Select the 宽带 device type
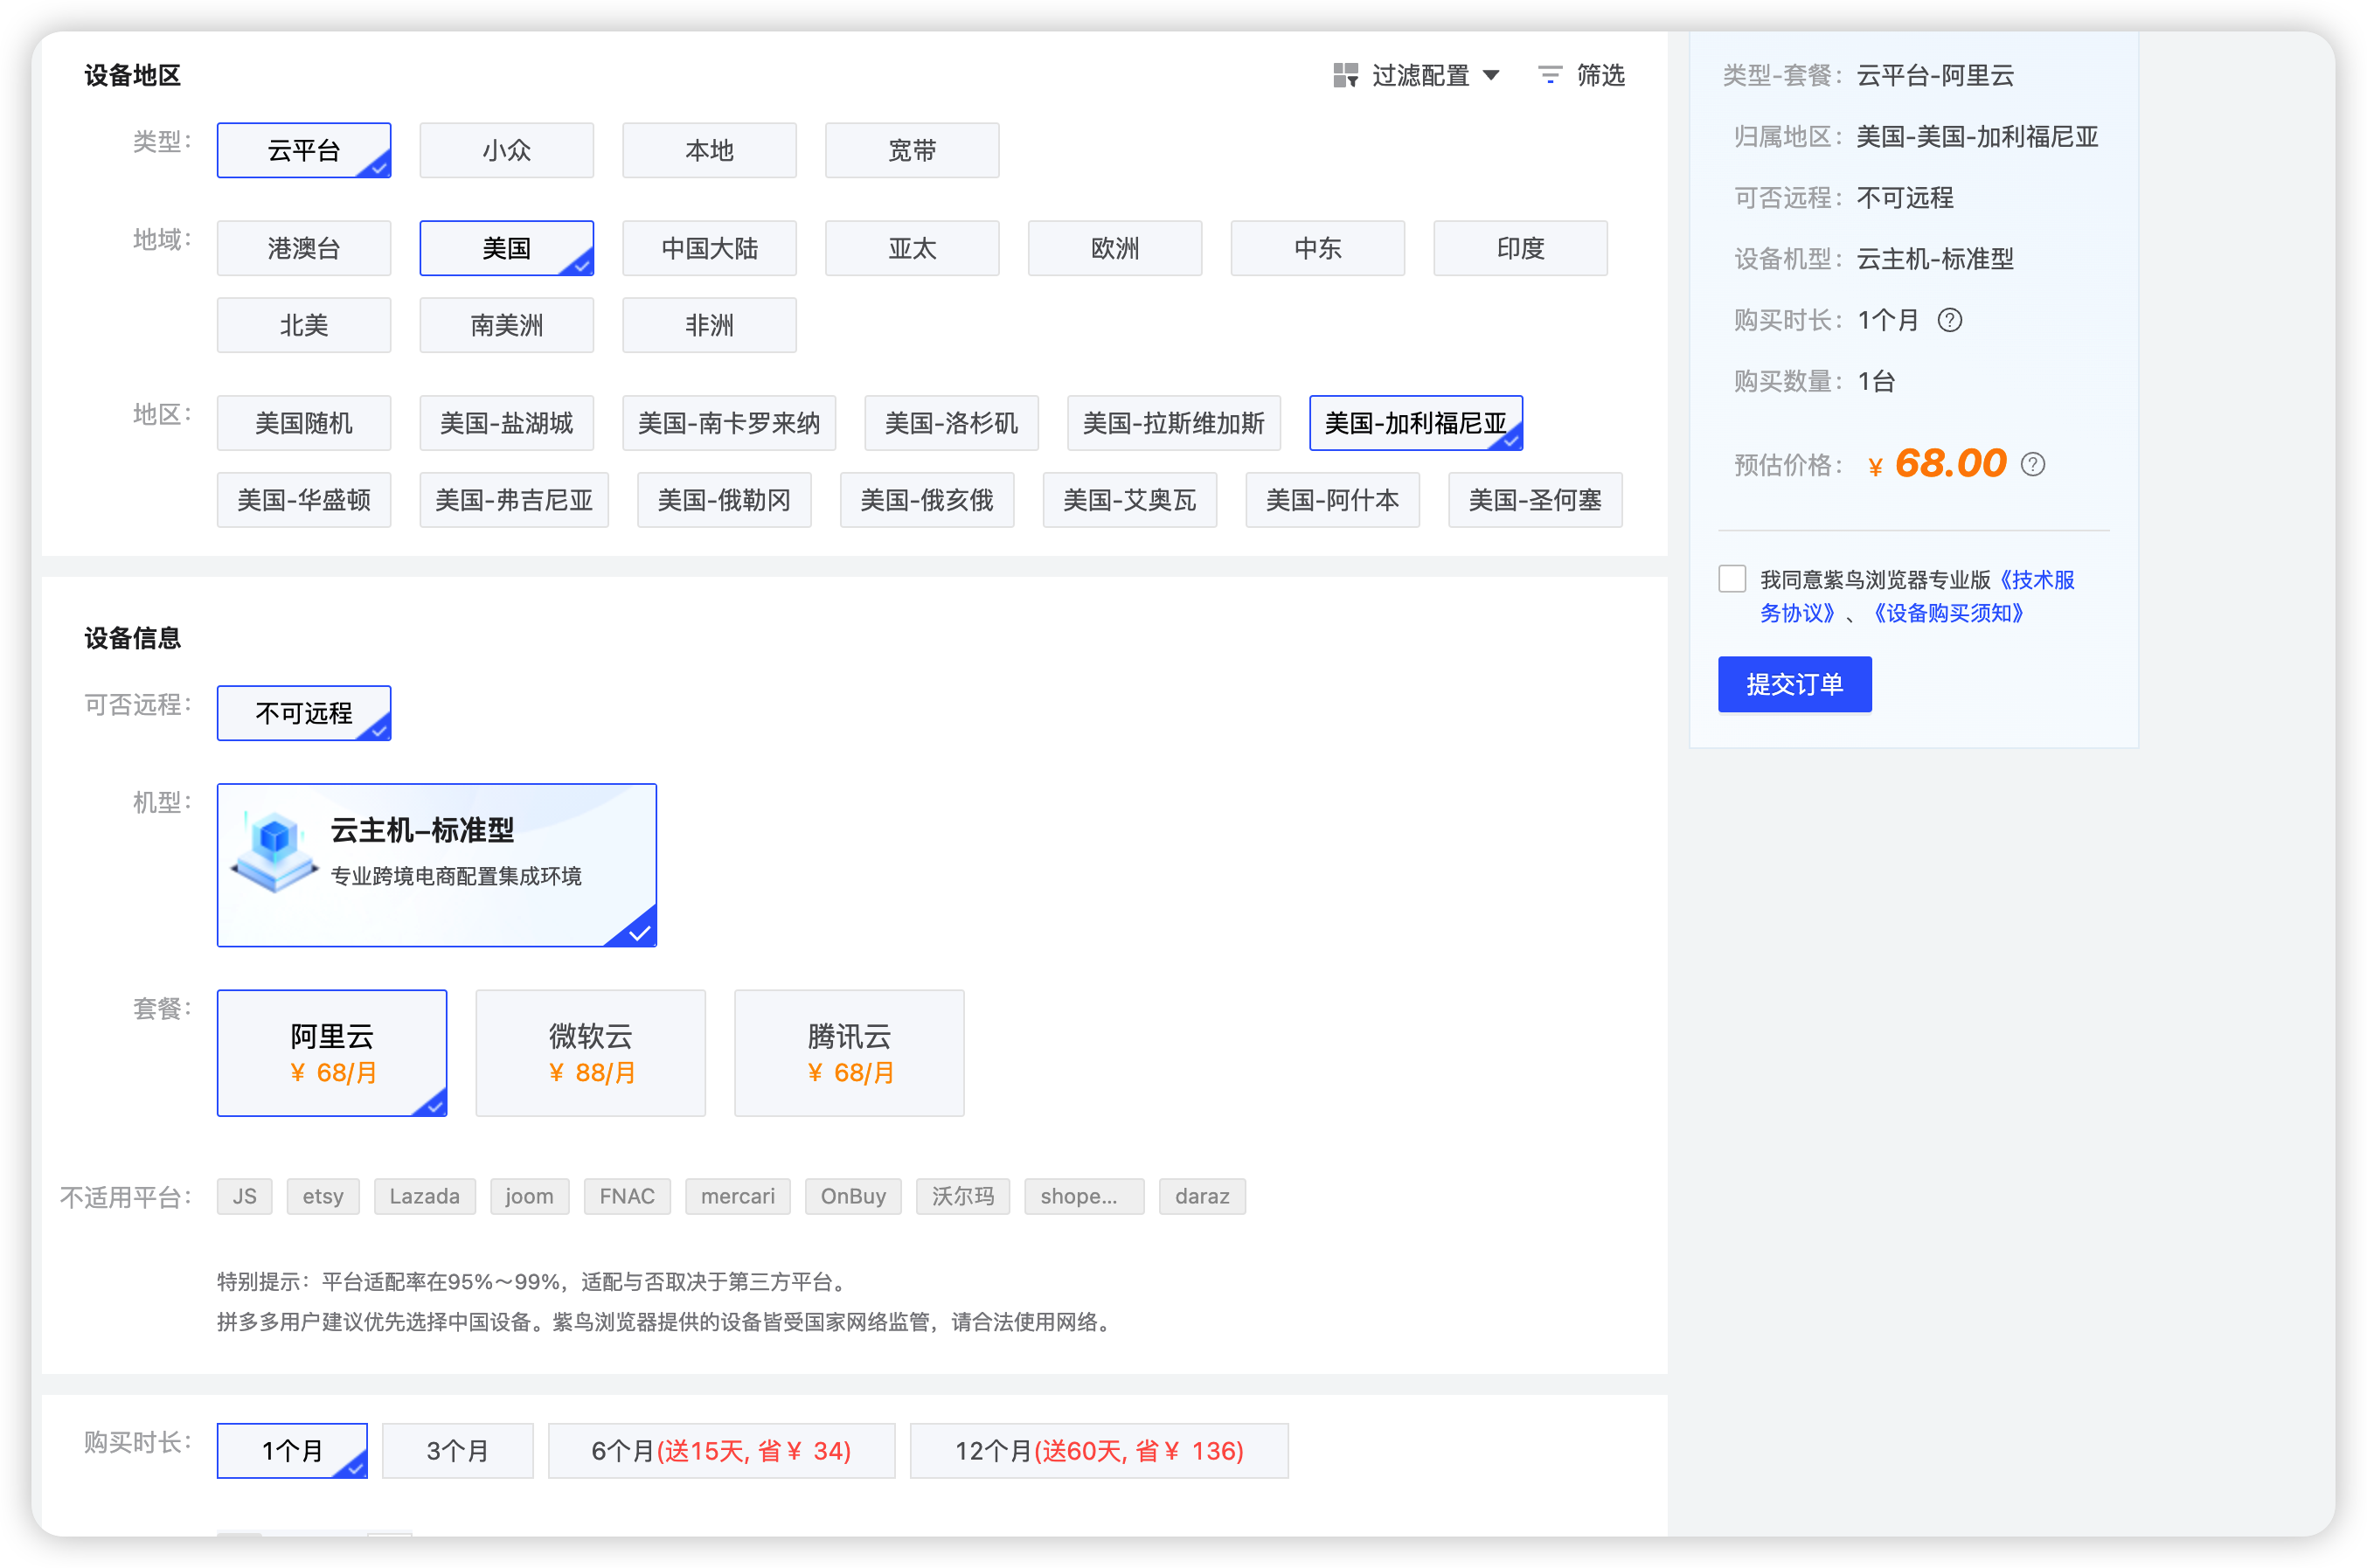Screen dimensions: 2367x1568 [911, 150]
